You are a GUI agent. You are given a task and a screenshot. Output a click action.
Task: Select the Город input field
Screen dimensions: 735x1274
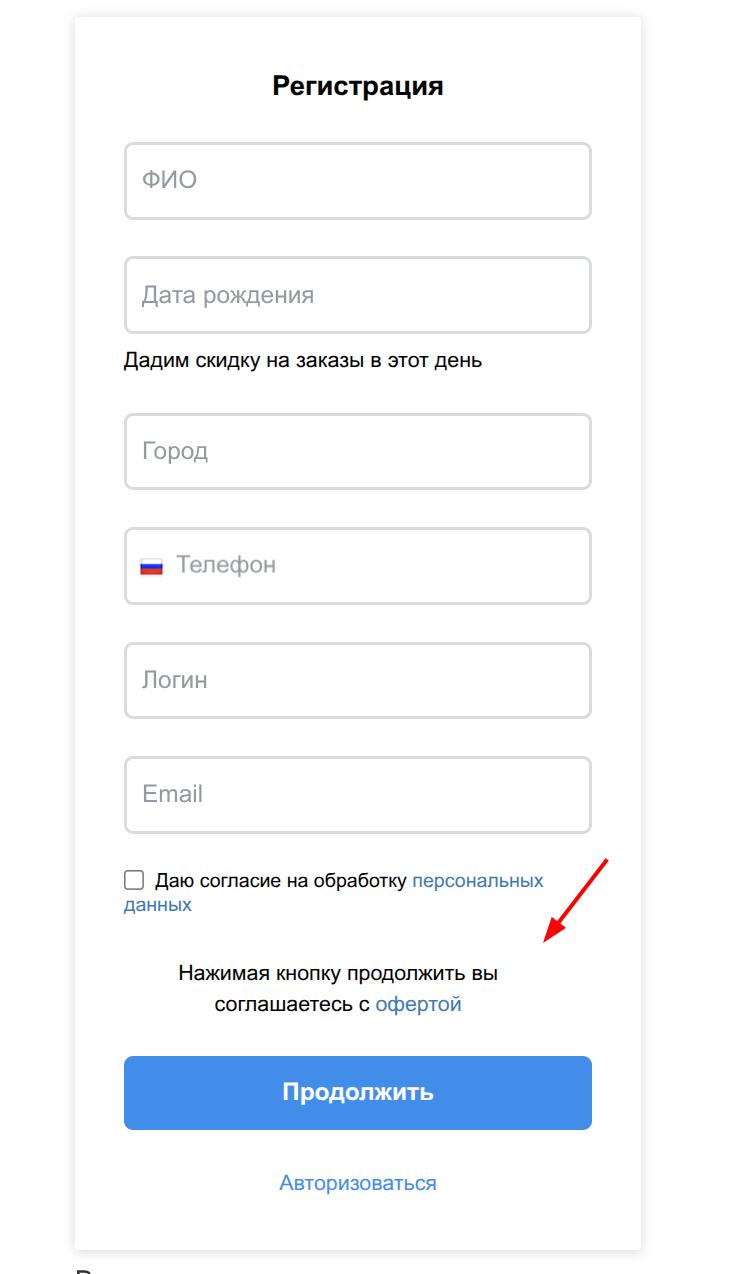click(x=358, y=451)
